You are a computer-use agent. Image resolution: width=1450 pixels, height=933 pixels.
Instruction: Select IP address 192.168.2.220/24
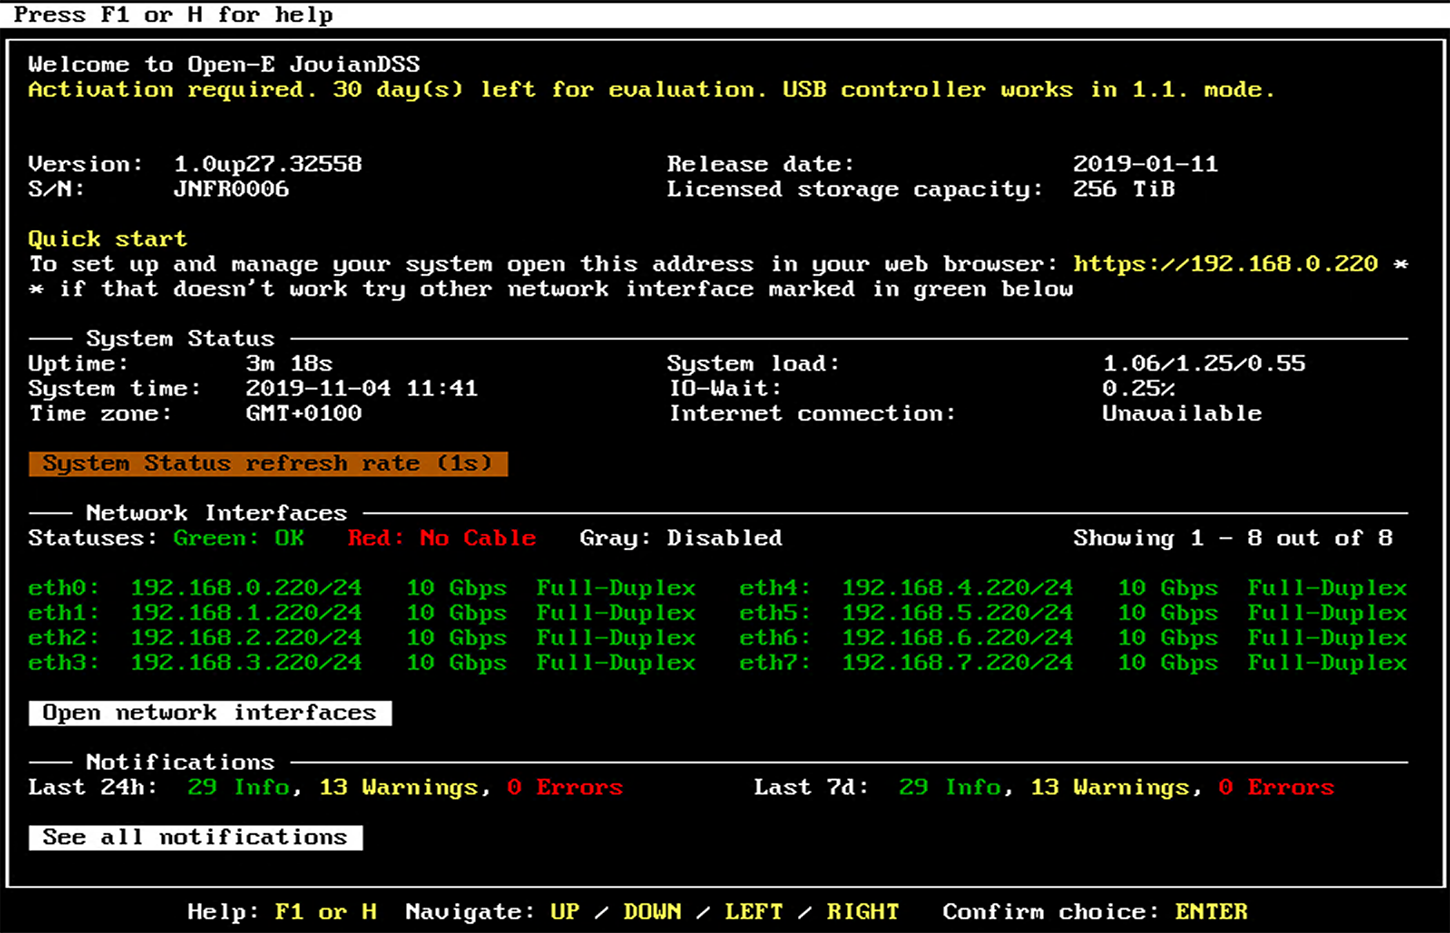pyautogui.click(x=246, y=638)
